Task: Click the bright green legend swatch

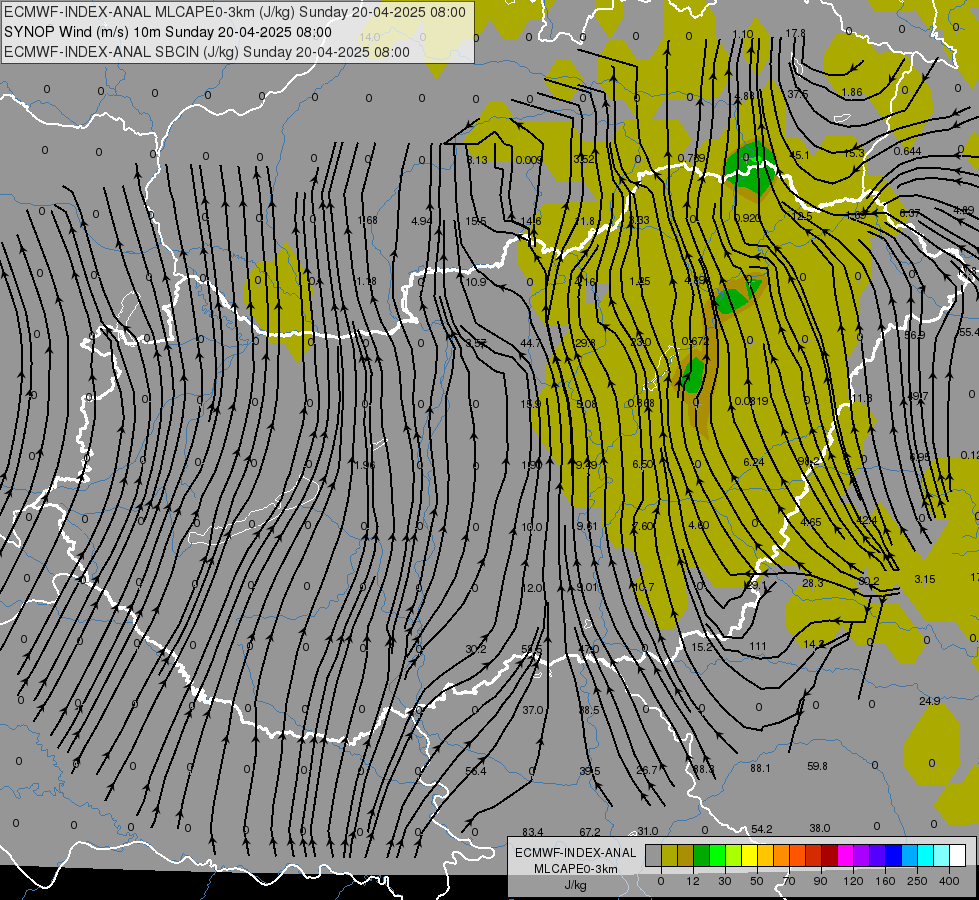Action: click(x=717, y=856)
